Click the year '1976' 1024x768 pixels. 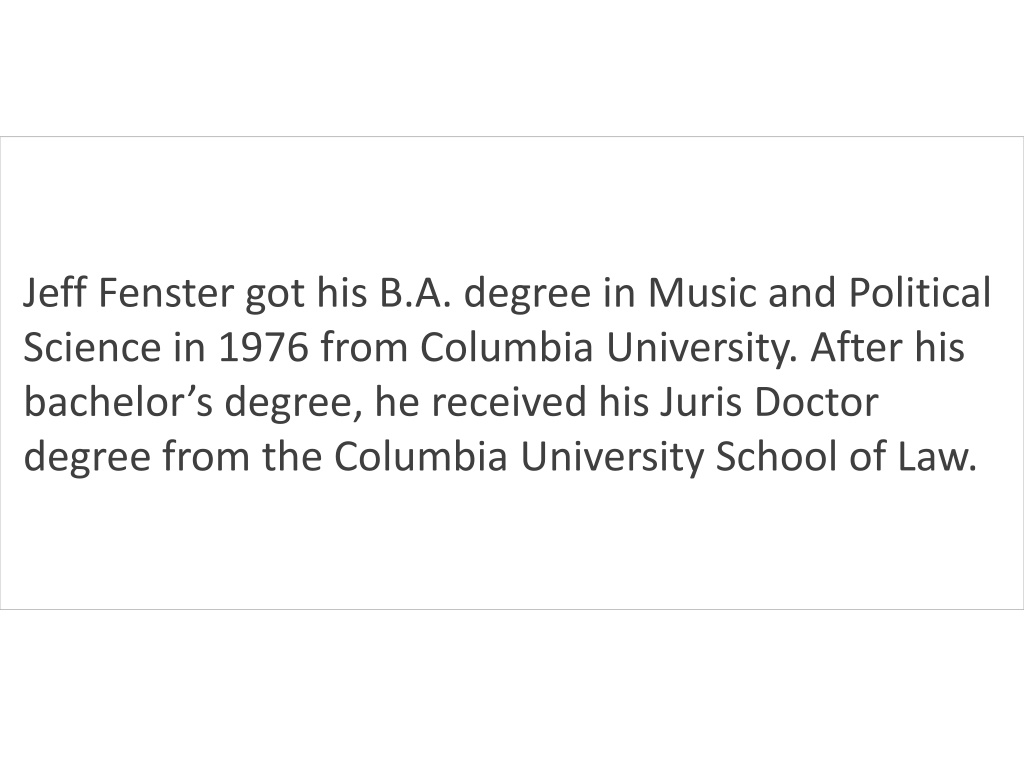point(263,347)
